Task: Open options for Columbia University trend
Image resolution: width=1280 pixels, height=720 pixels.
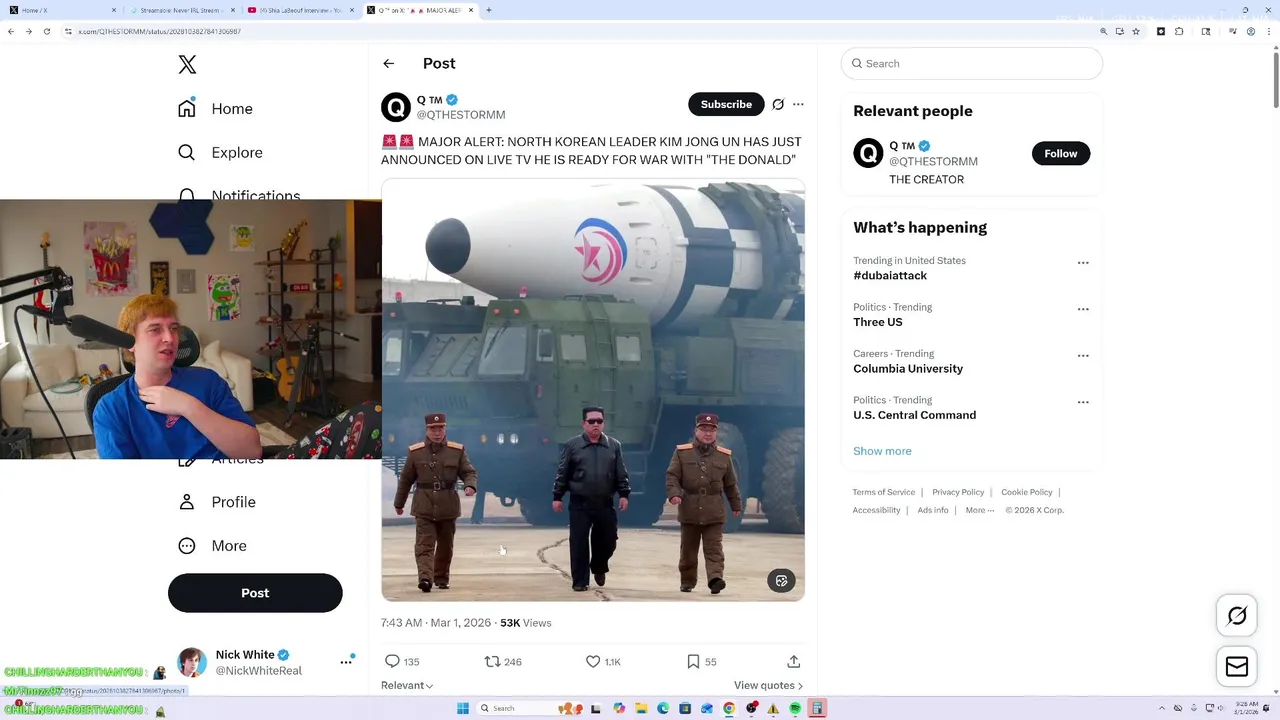Action: [1083, 355]
